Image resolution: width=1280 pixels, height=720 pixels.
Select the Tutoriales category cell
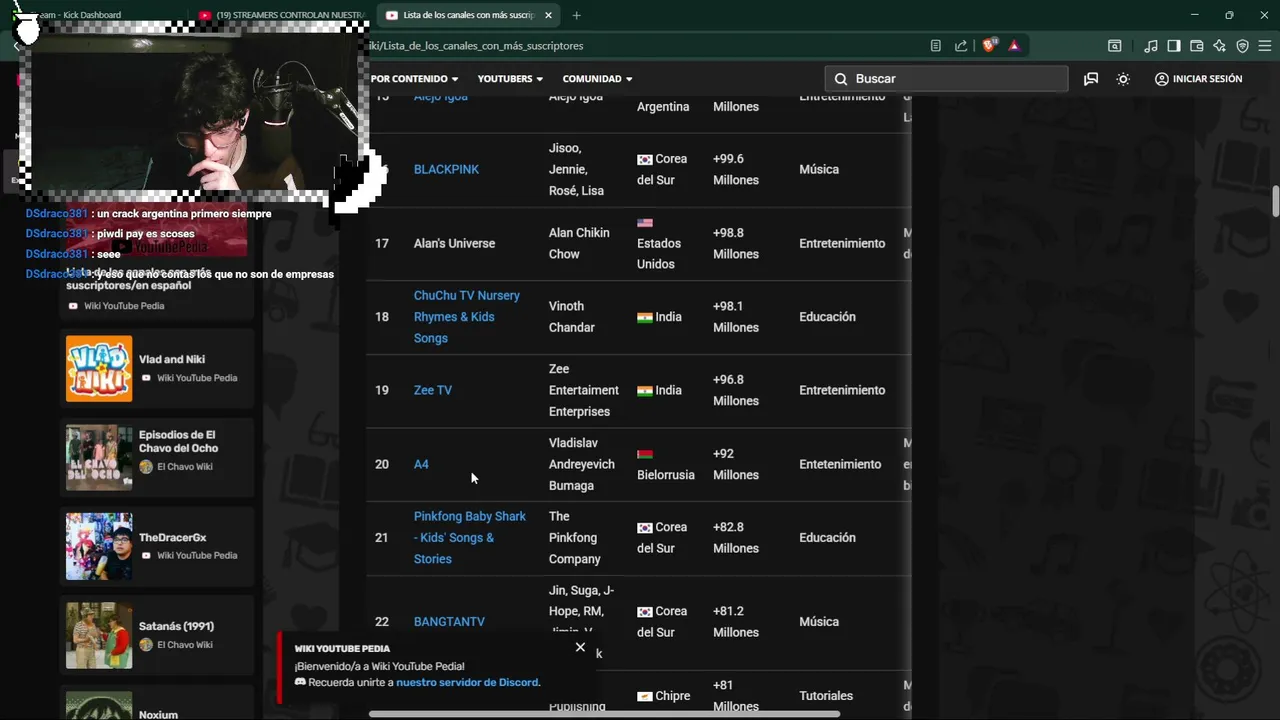pos(826,696)
